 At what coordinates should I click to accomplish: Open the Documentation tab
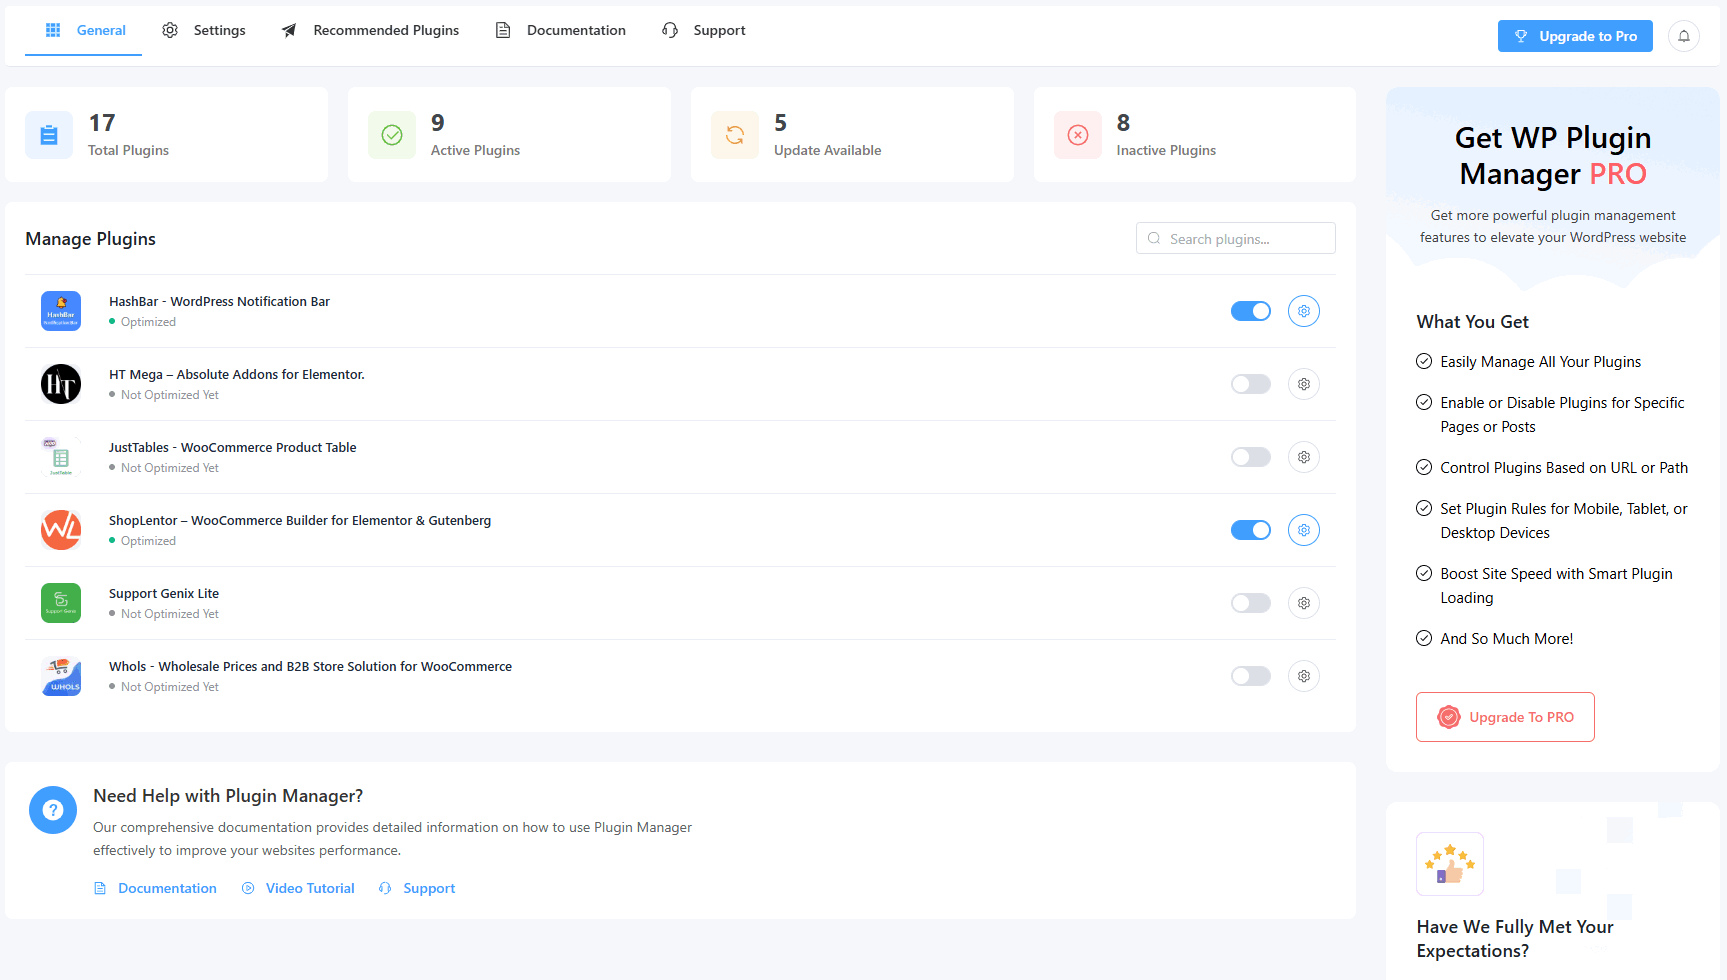tap(561, 30)
